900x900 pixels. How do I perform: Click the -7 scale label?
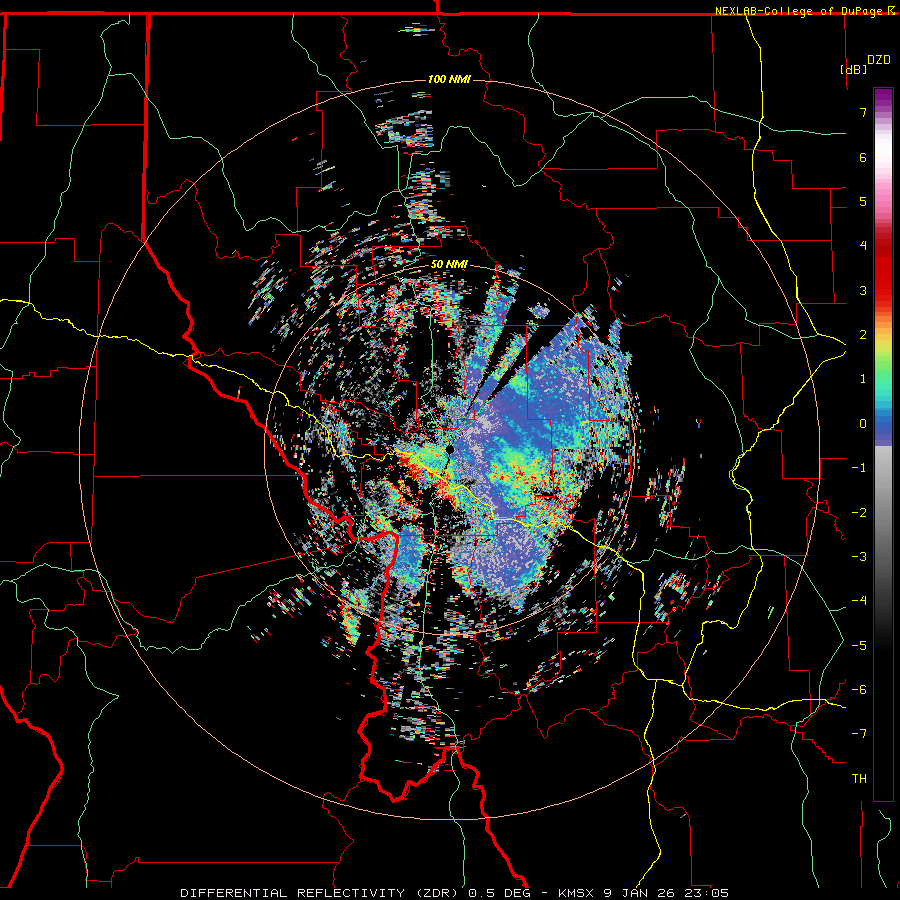click(859, 734)
